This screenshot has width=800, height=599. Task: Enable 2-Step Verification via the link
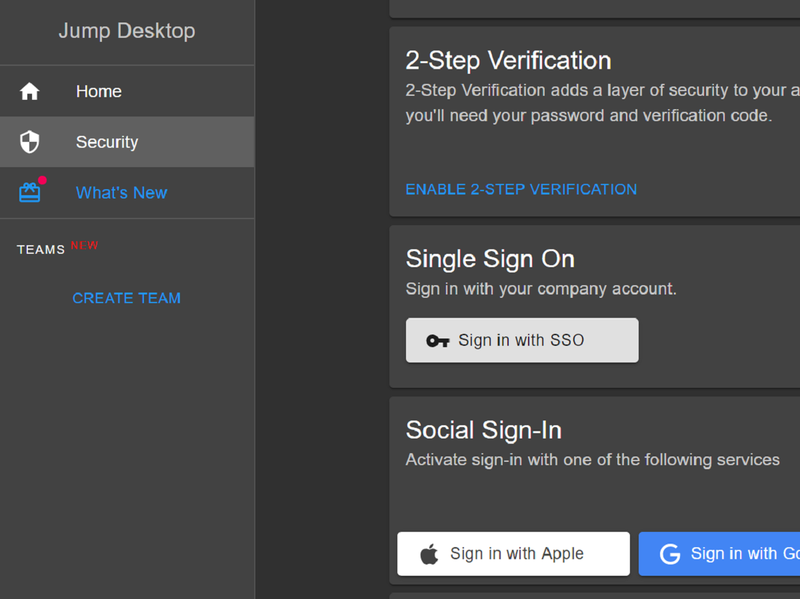pos(521,189)
